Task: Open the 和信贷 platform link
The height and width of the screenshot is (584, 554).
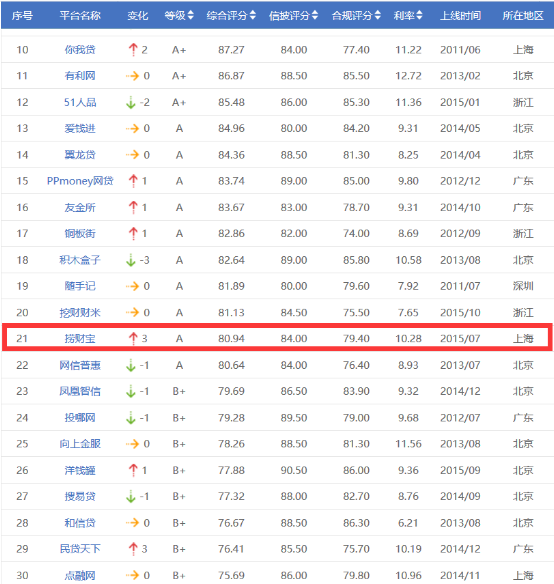Action: 80,523
